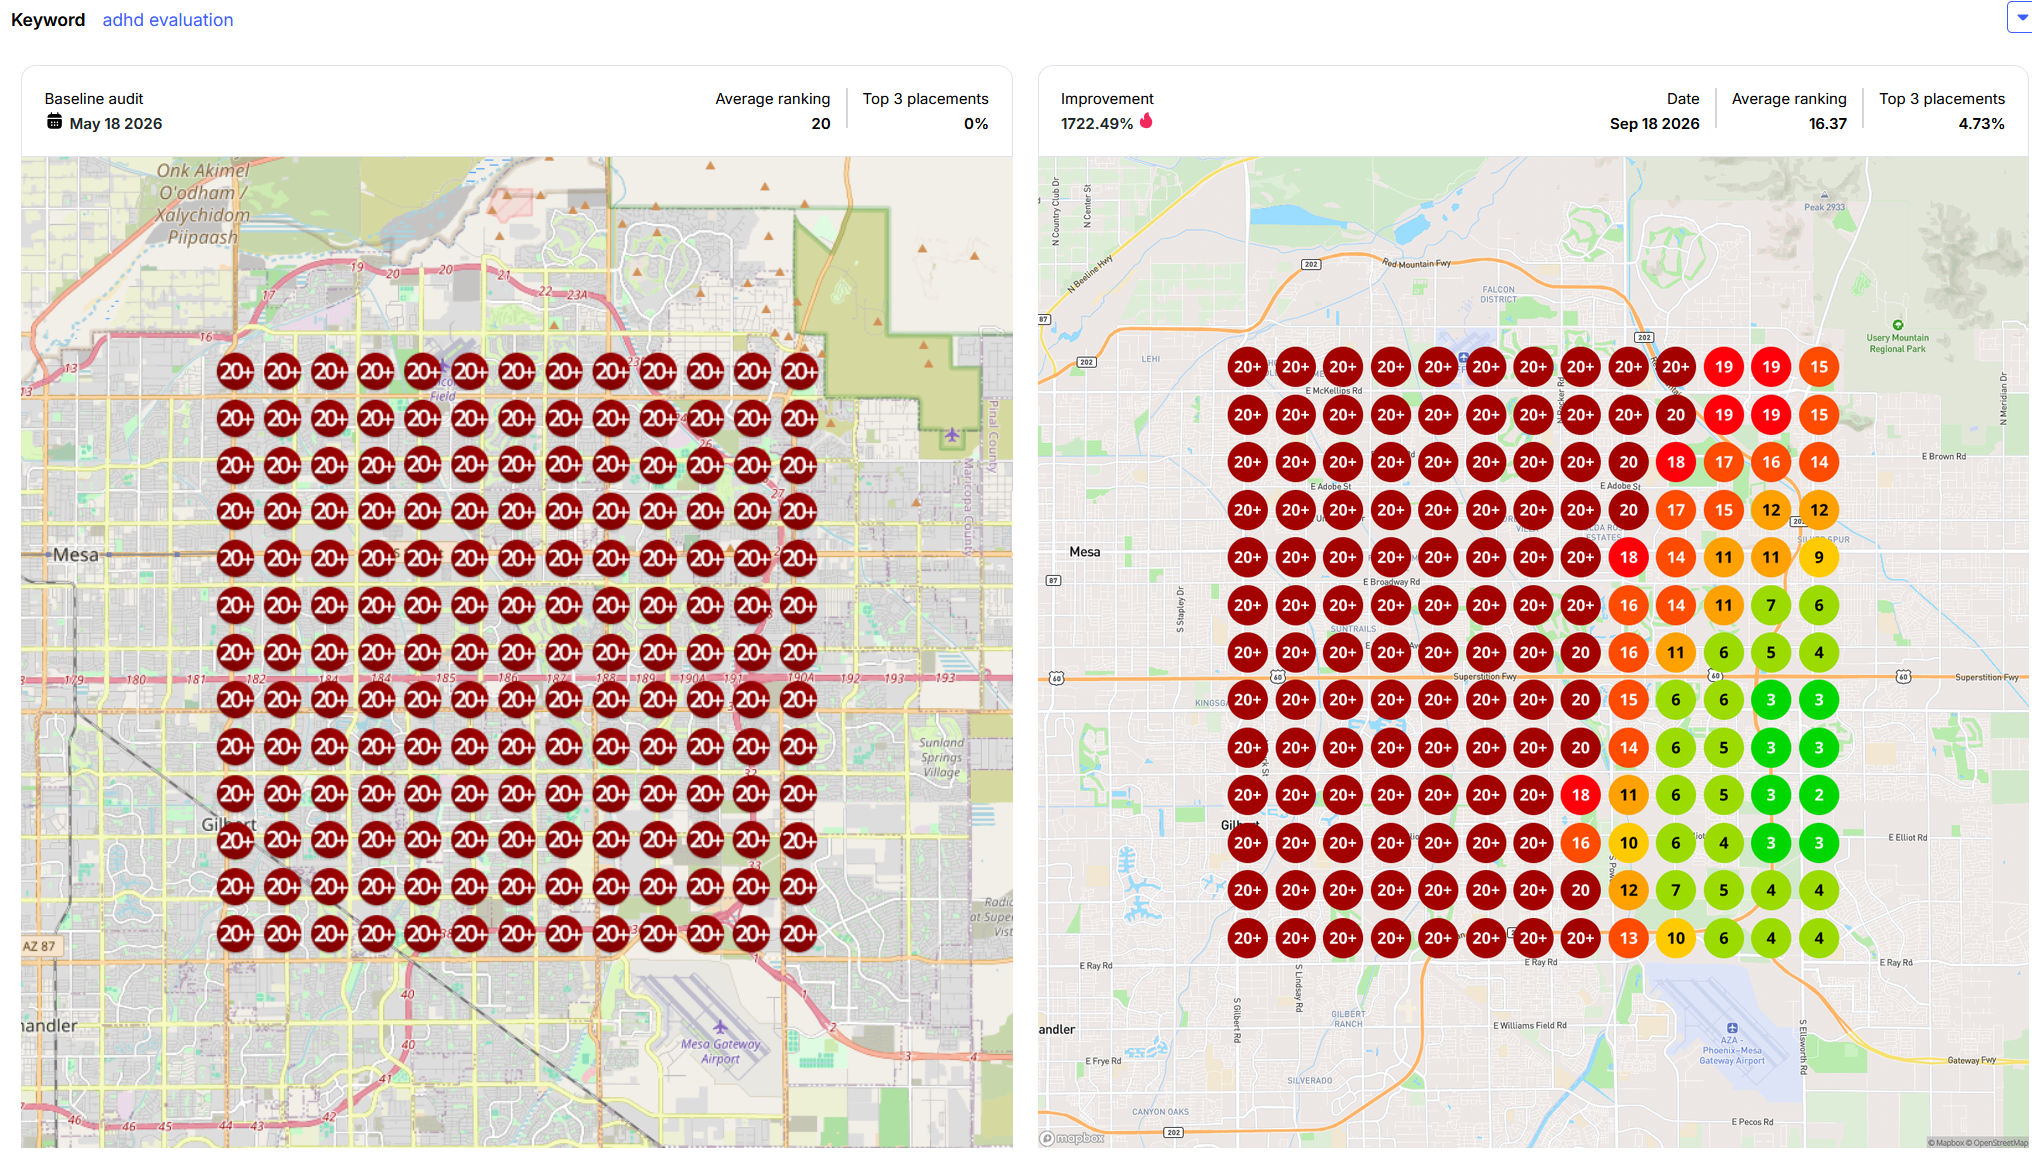This screenshot has width=2032, height=1152.
Task: Click the Usery Mountain Regional Park pin
Action: (1897, 325)
